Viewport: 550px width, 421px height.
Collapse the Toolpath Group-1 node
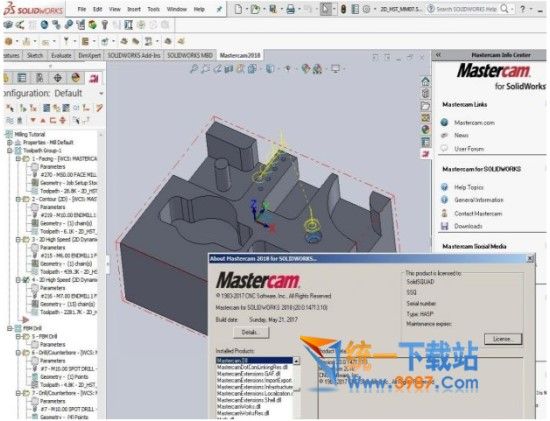(10, 151)
